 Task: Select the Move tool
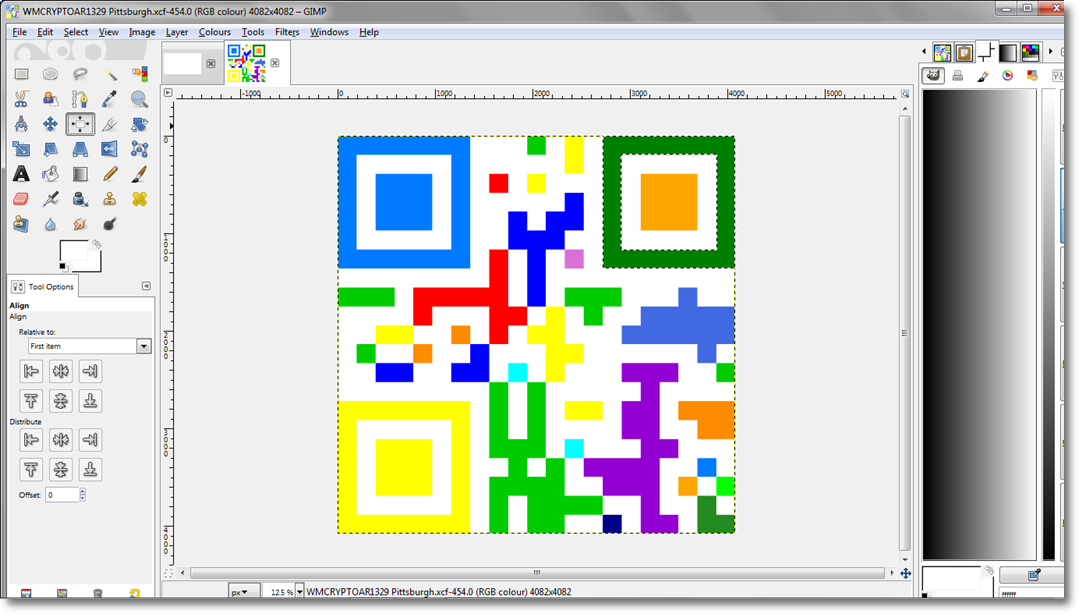(50, 124)
